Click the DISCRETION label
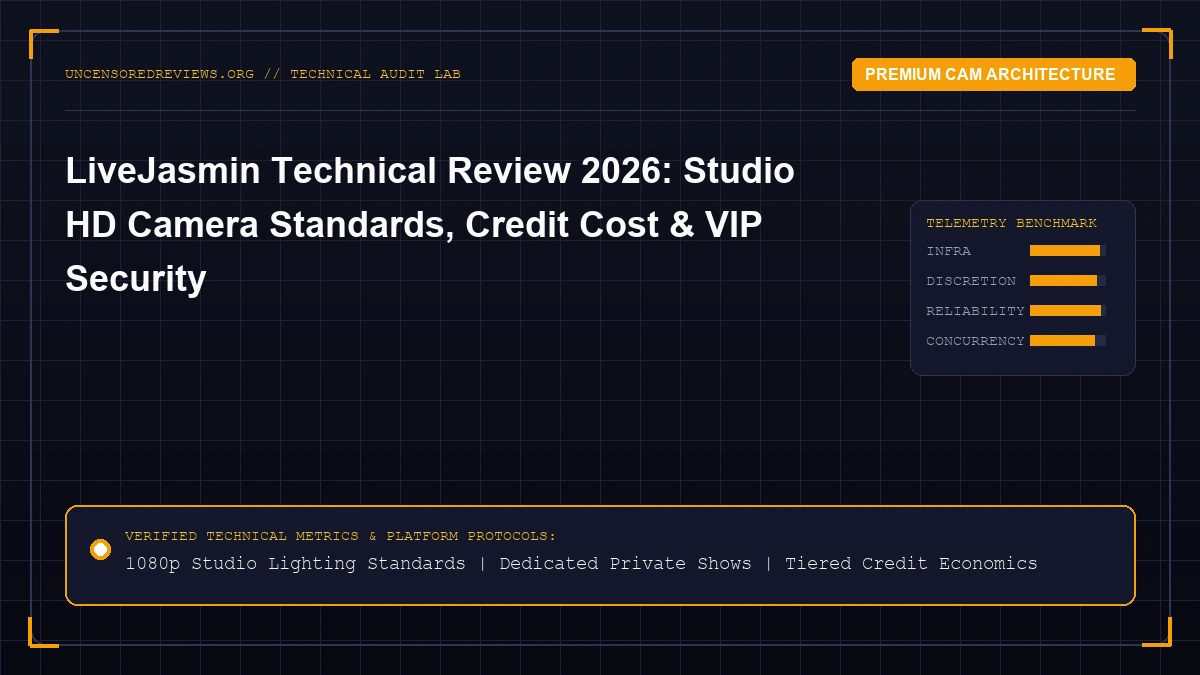Screen dimensions: 1200x675 (971, 281)
